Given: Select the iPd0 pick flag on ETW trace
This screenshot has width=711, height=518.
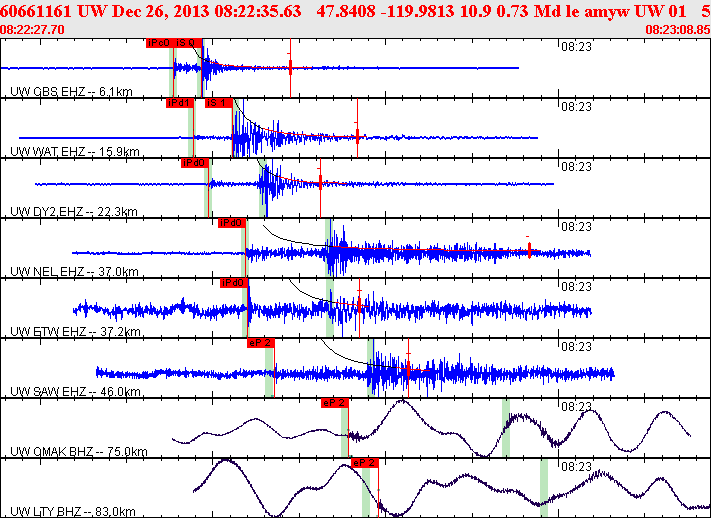Looking at the screenshot, I should (234, 283).
